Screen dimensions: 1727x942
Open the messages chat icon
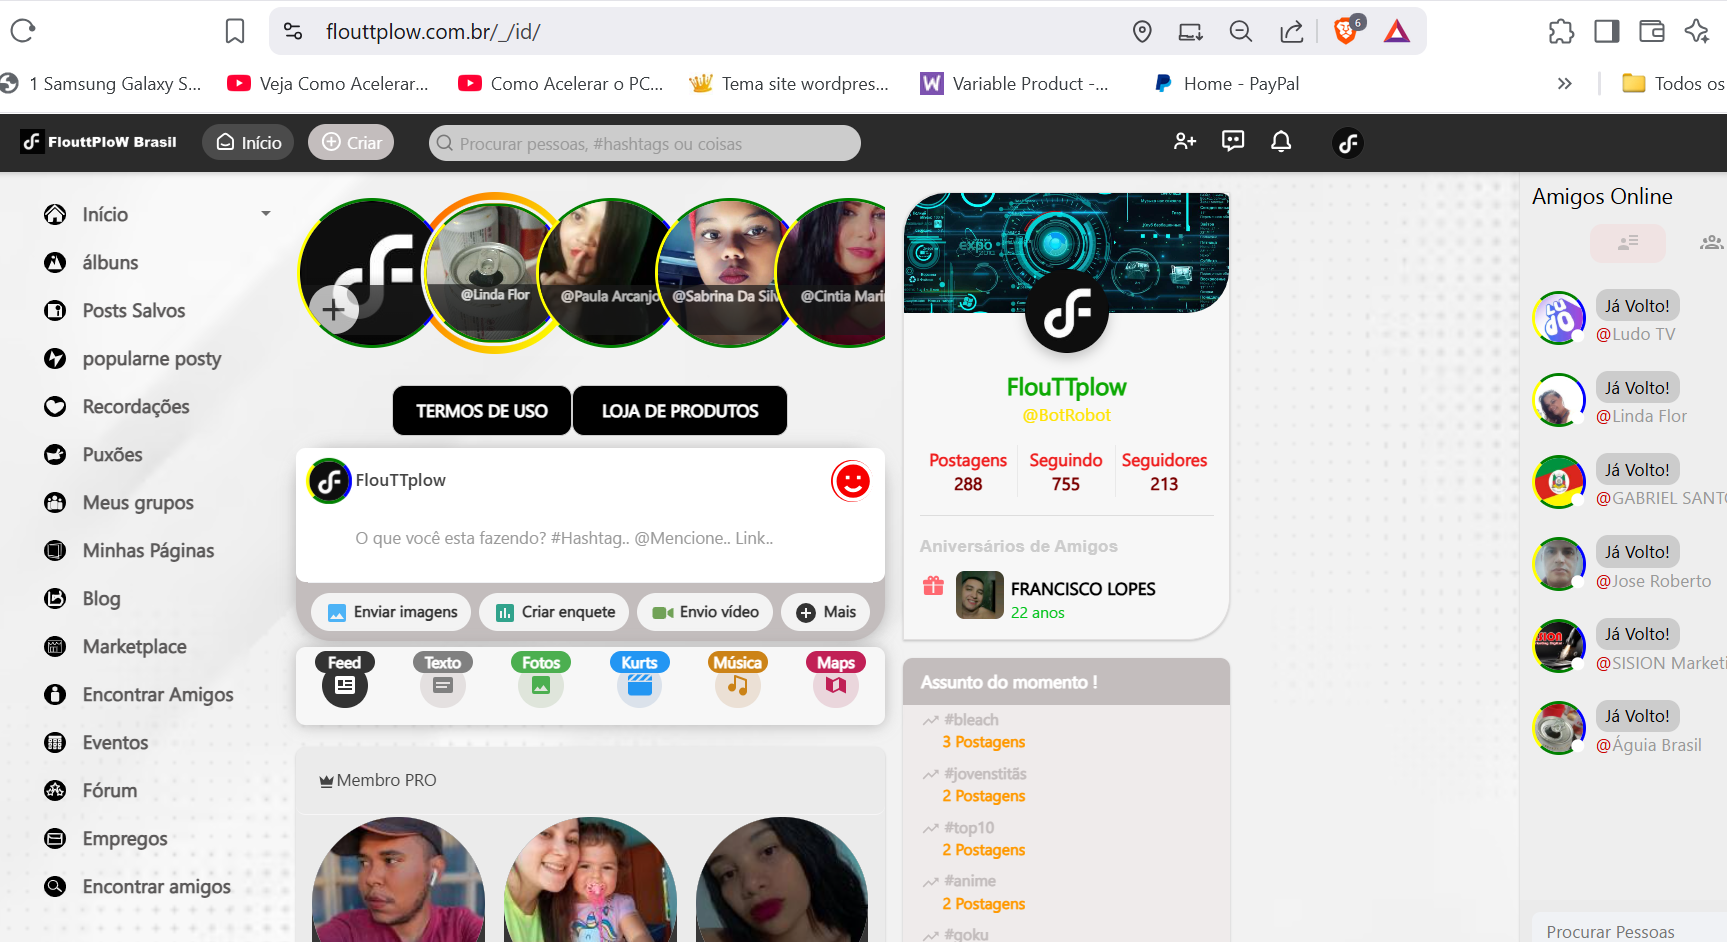pyautogui.click(x=1233, y=142)
